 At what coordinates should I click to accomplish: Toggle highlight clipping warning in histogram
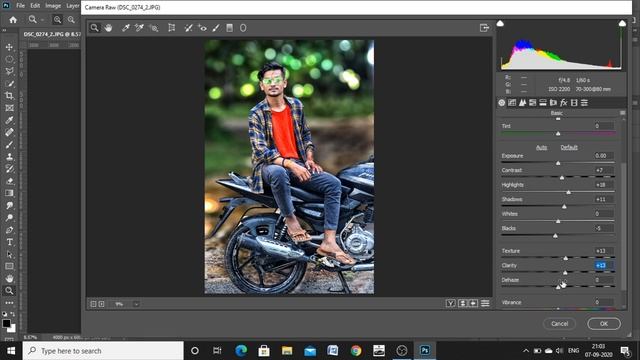click(x=622, y=23)
